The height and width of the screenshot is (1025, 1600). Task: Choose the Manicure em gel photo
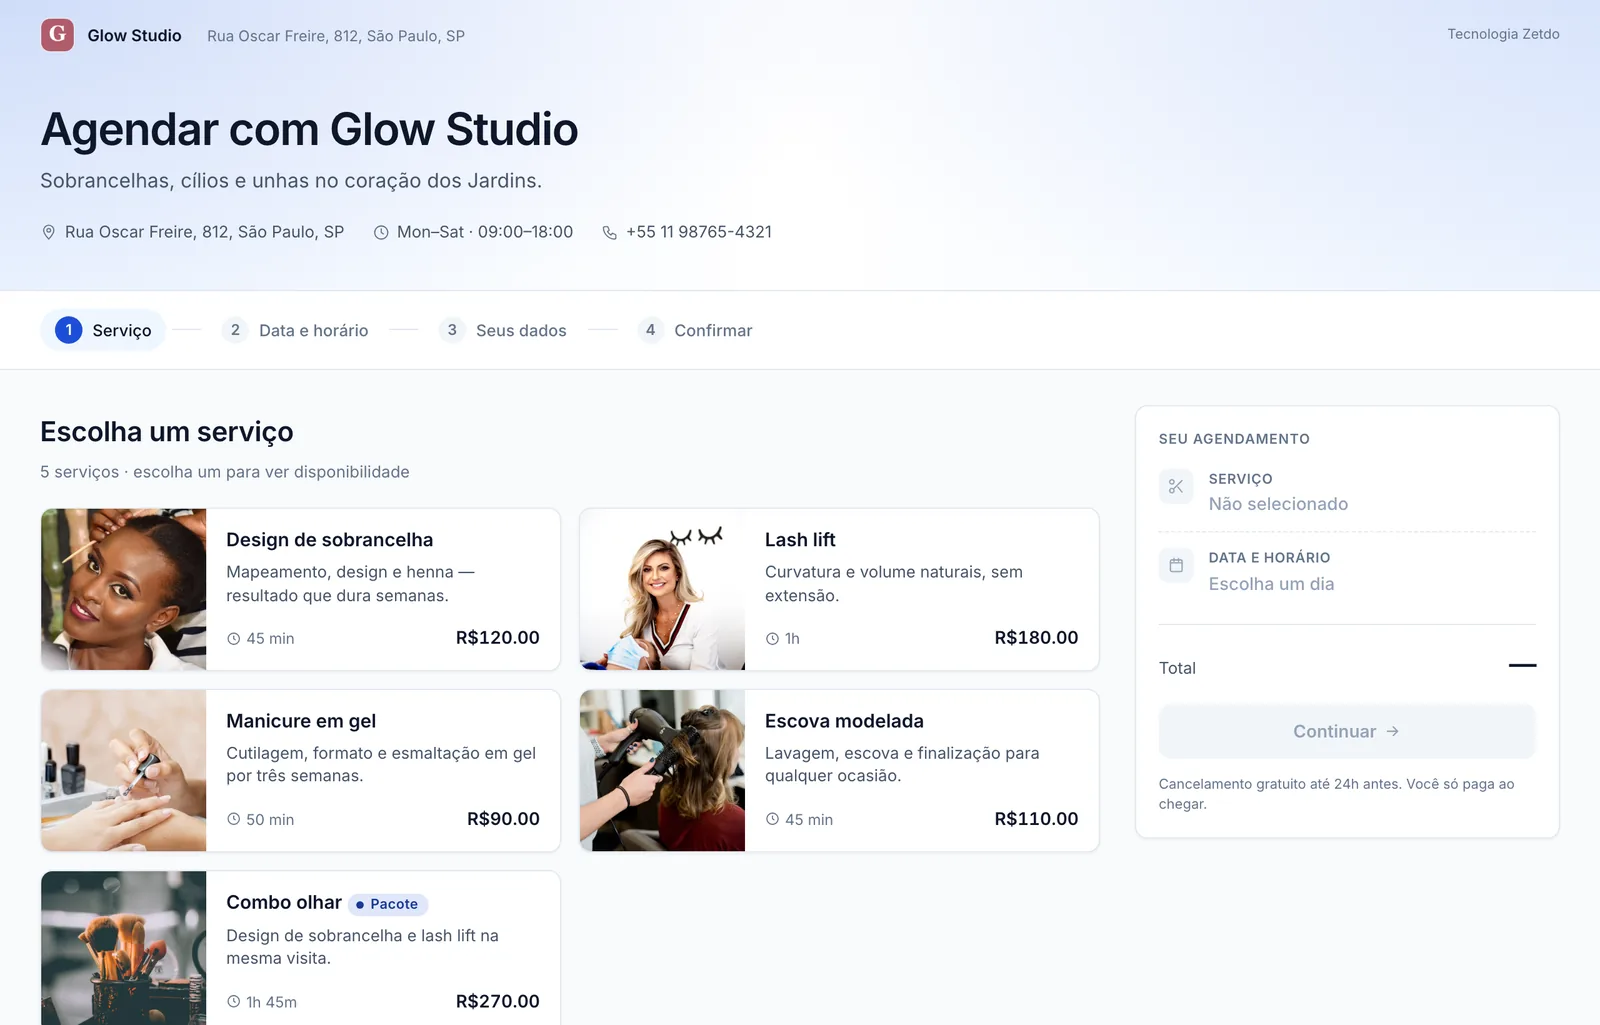124,771
